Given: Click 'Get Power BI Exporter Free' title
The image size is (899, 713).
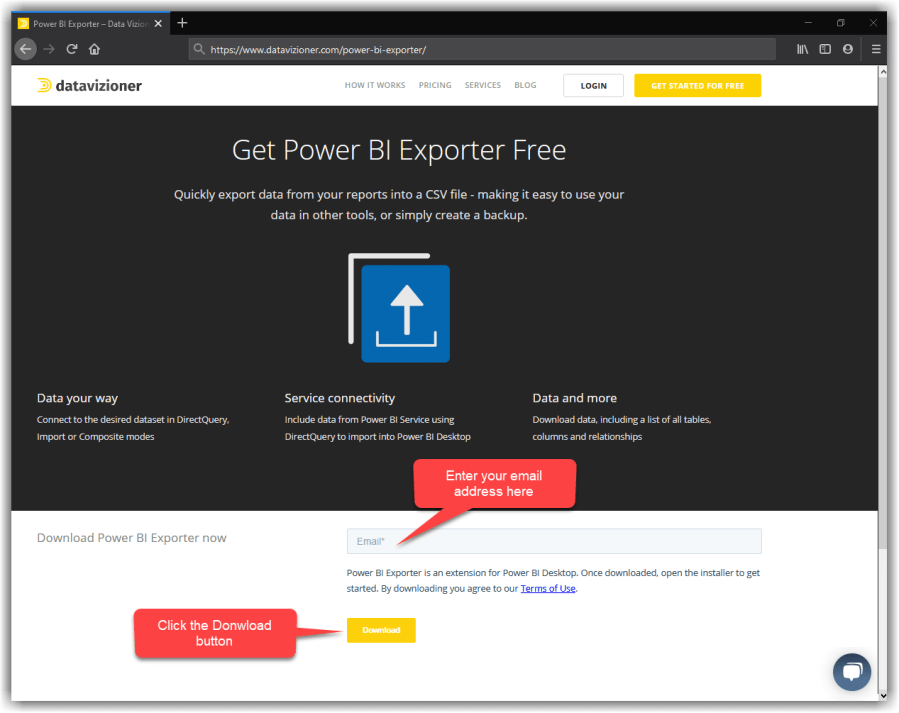Looking at the screenshot, I should [399, 150].
